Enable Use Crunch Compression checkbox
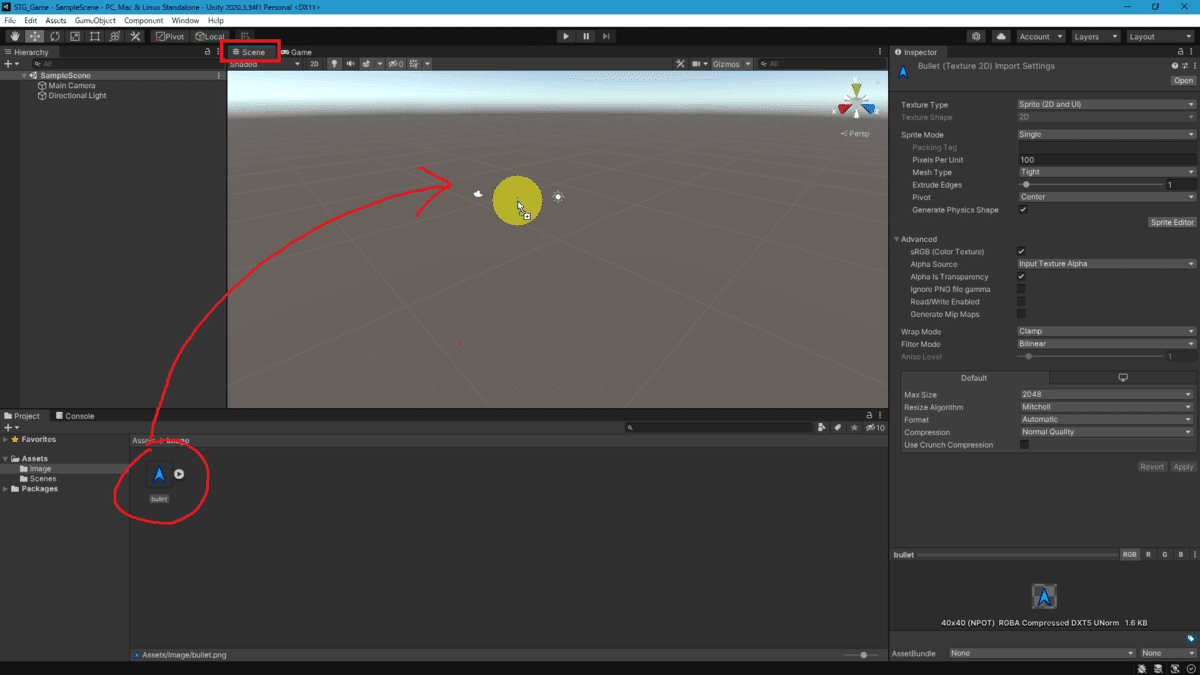The image size is (1200, 675). click(x=1024, y=445)
